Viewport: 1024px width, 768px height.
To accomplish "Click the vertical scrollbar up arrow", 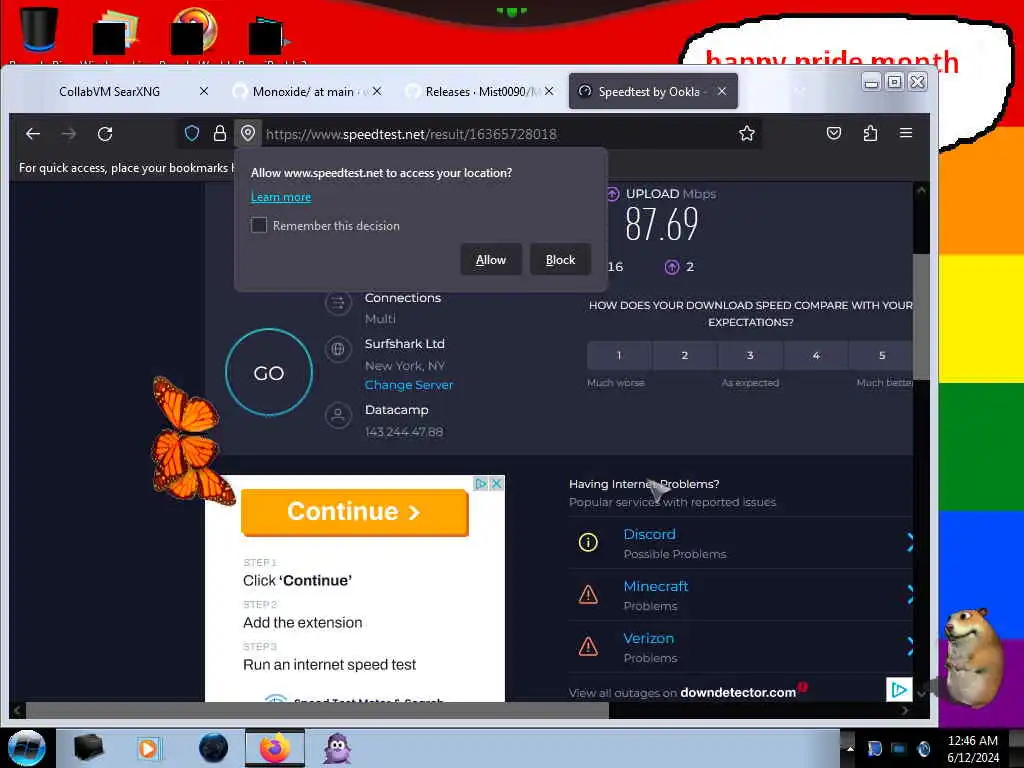I will click(921, 191).
